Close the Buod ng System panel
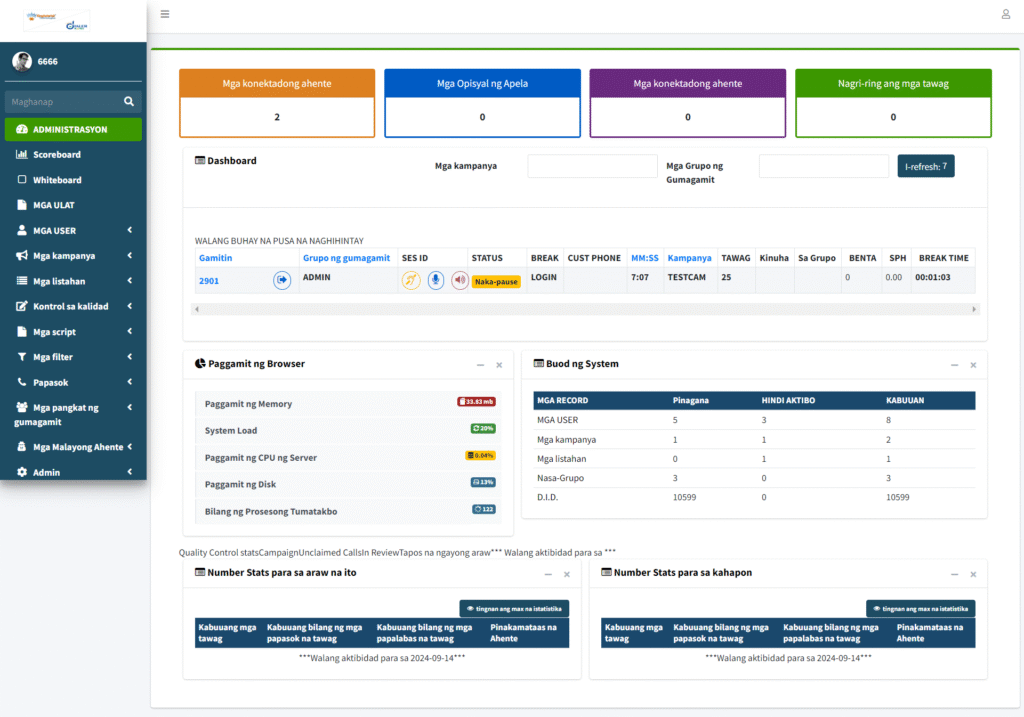 point(973,365)
